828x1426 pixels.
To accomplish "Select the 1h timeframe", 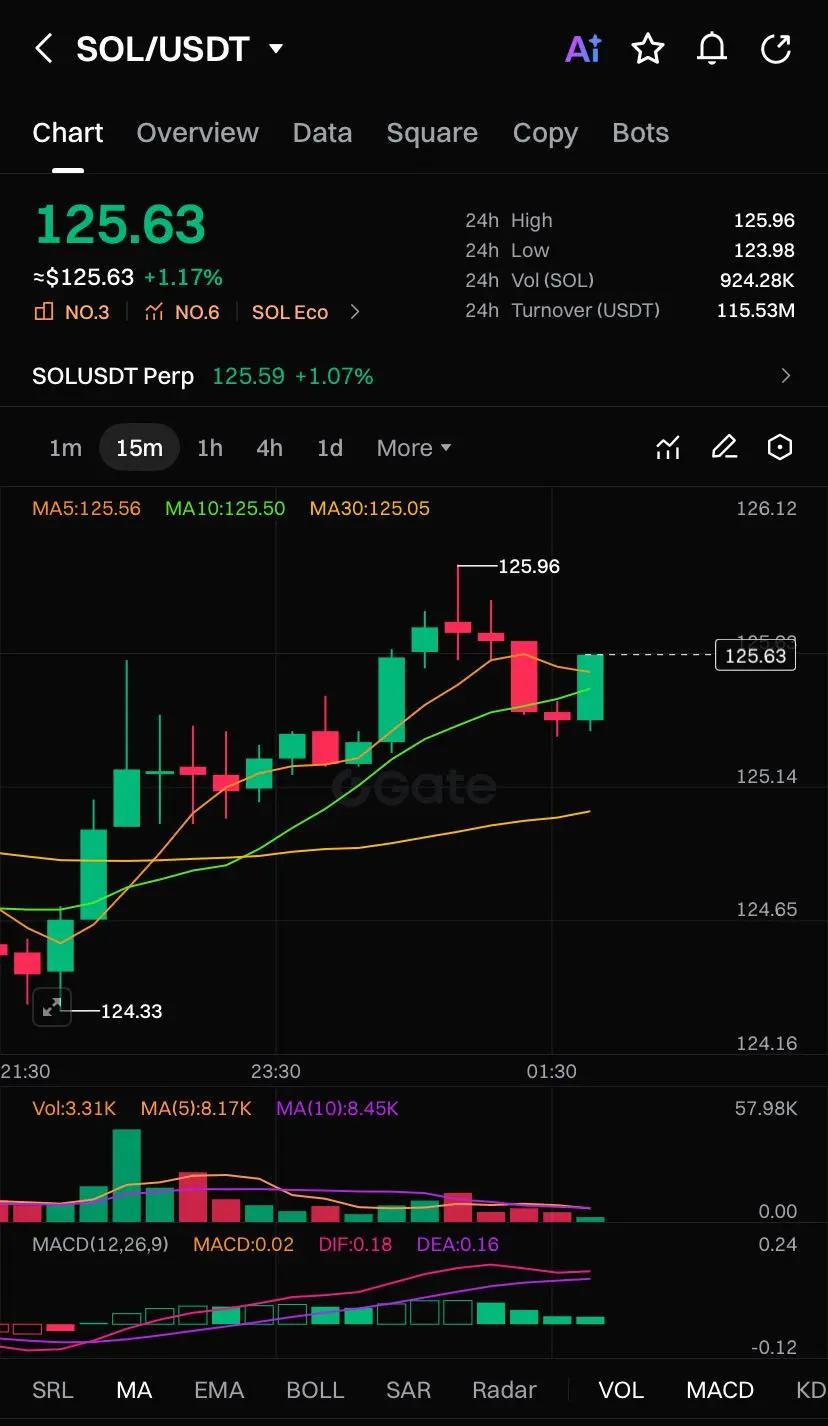I will coord(210,448).
